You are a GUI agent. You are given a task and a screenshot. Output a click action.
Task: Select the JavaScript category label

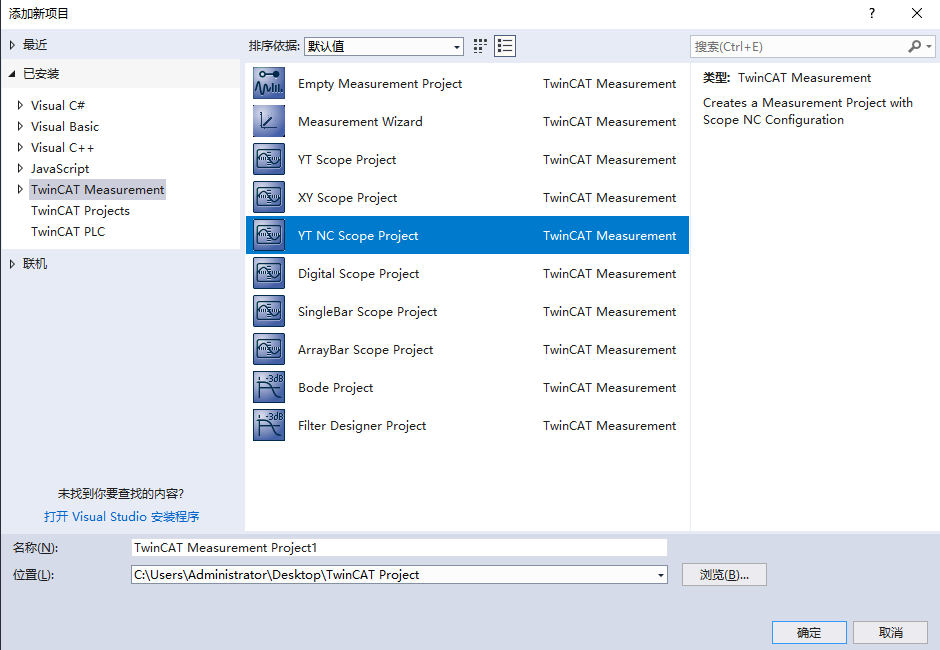[x=60, y=168]
